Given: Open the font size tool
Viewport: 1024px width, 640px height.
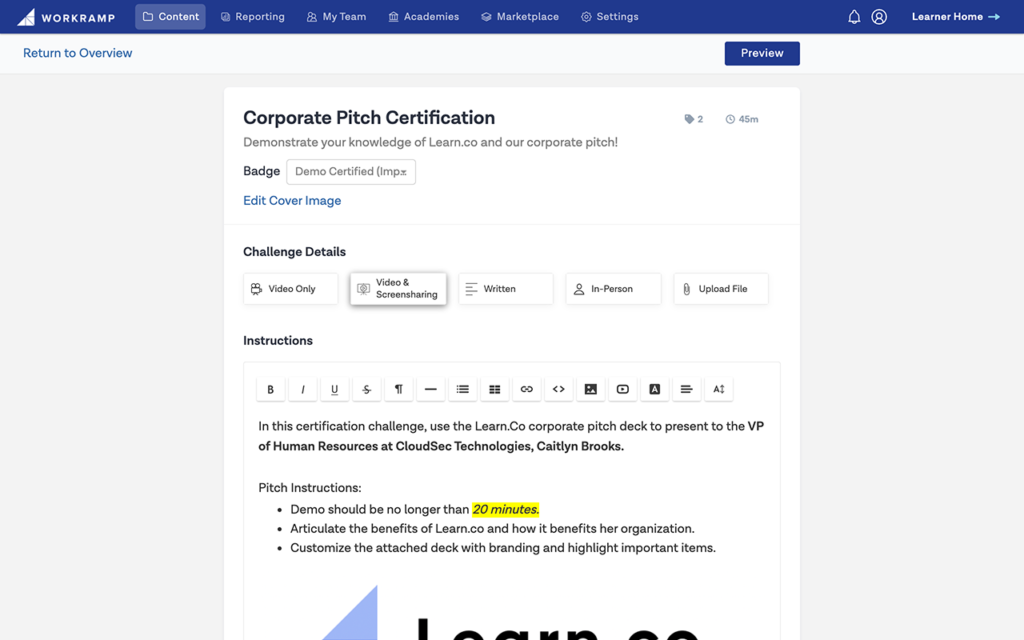Looking at the screenshot, I should [x=718, y=389].
